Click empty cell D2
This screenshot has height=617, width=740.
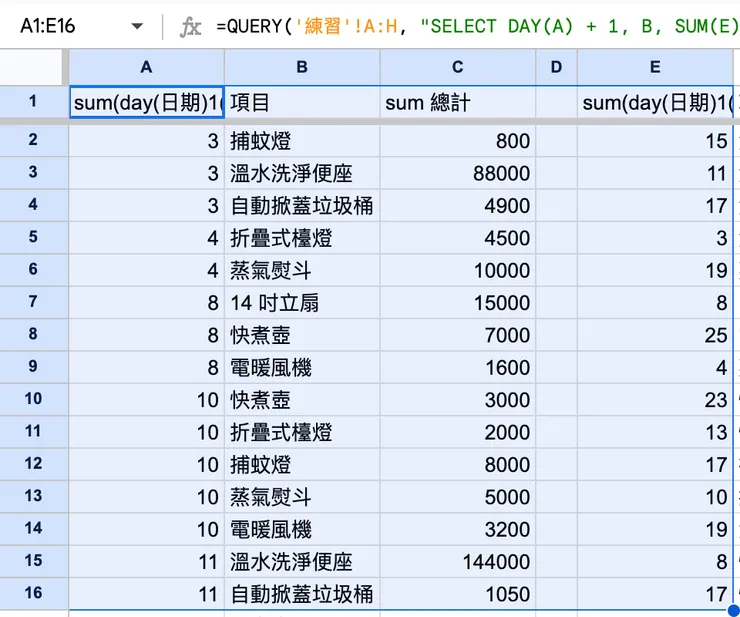pyautogui.click(x=556, y=141)
